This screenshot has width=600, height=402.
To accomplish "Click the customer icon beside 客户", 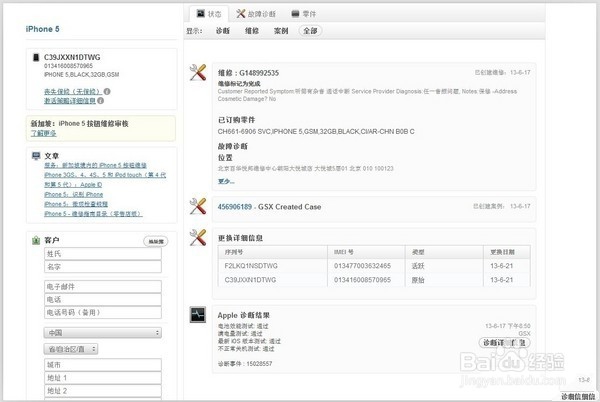I will (x=36, y=240).
